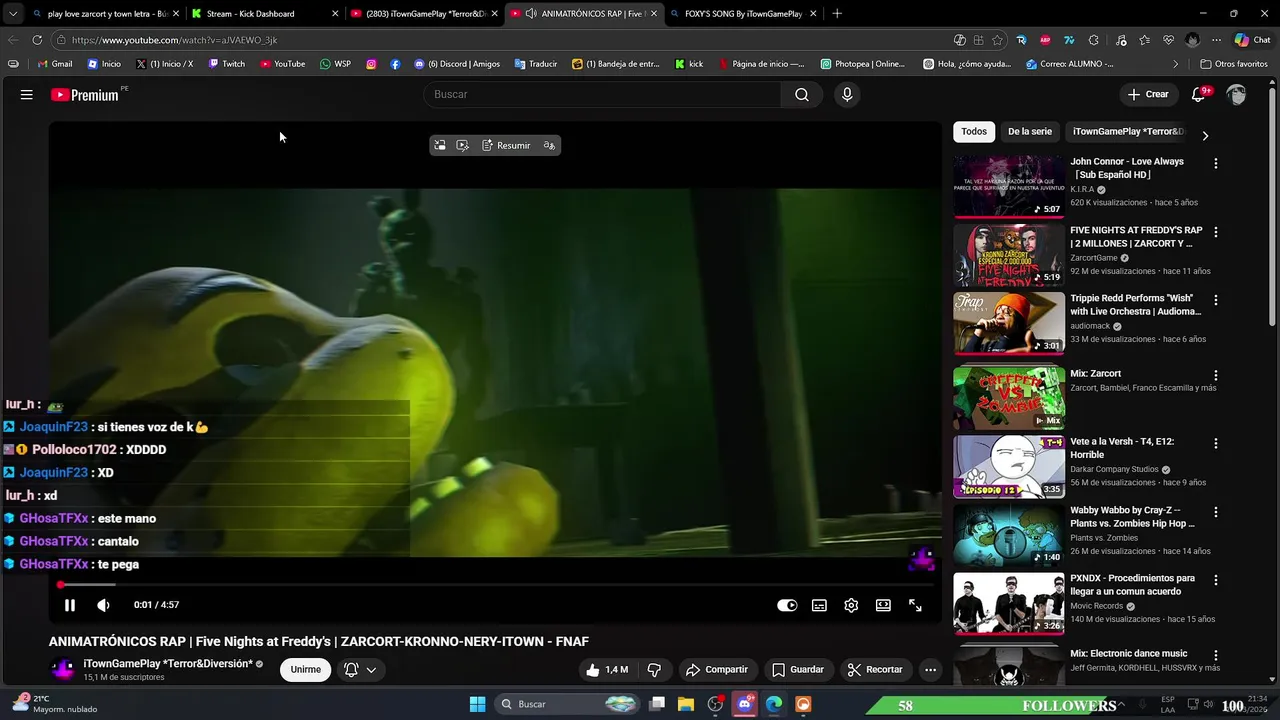Open Windows Start menu

tap(477, 704)
